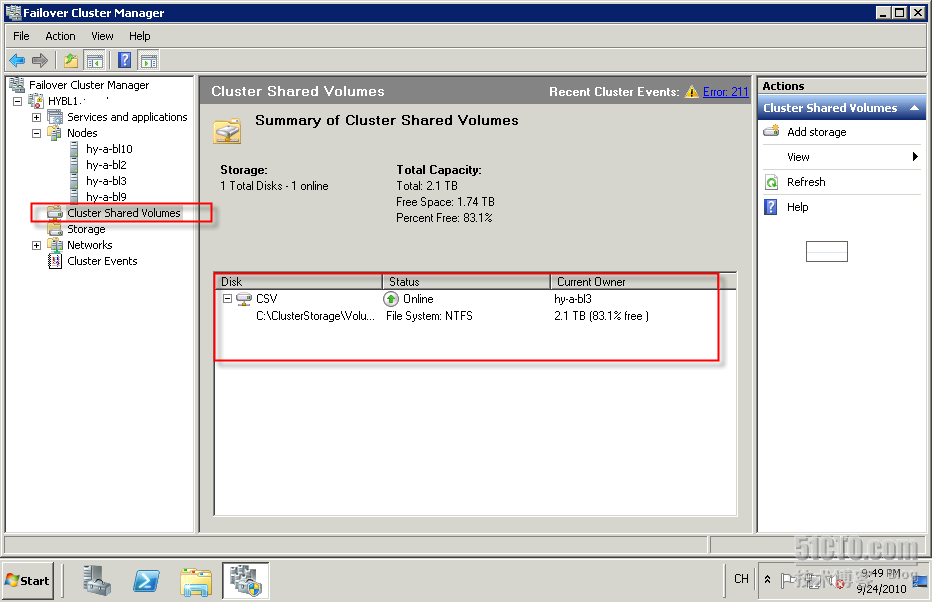Select the HYBL1 cluster node
Image resolution: width=932 pixels, height=602 pixels.
(63, 101)
